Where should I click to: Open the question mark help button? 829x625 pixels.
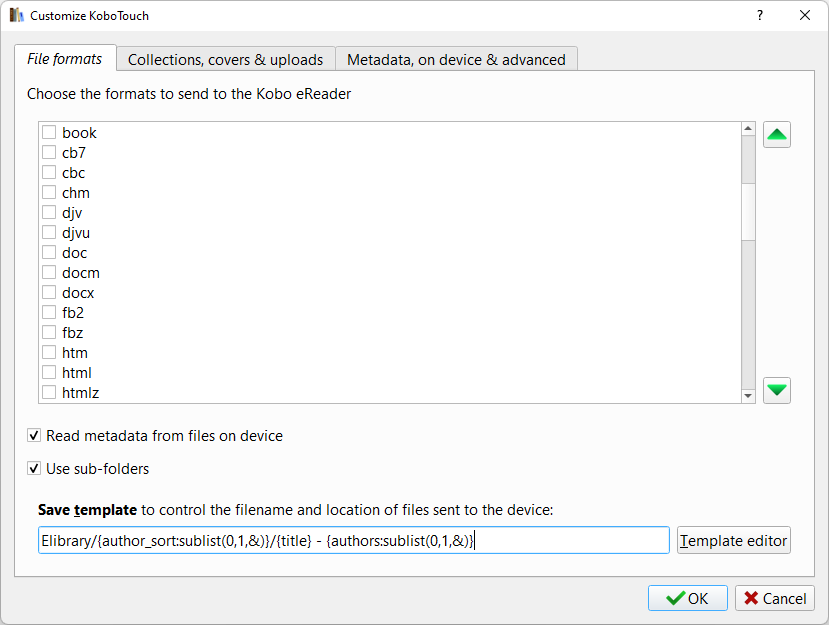pos(760,15)
